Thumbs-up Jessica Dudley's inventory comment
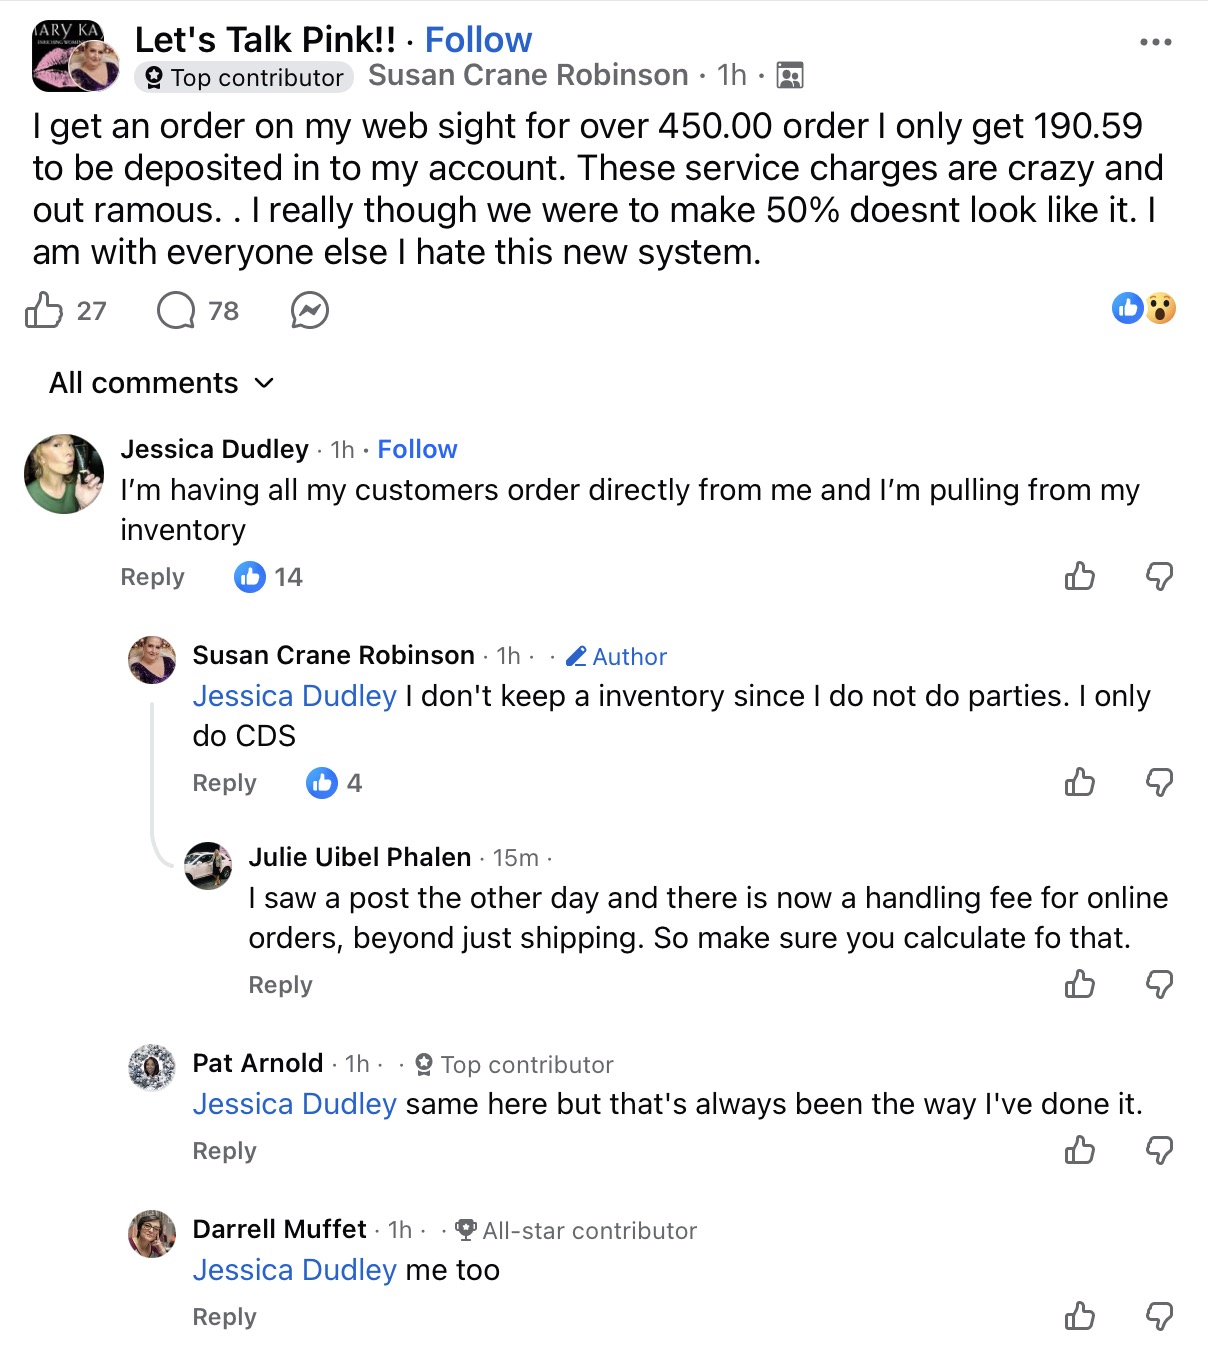This screenshot has width=1208, height=1351. [x=1080, y=576]
